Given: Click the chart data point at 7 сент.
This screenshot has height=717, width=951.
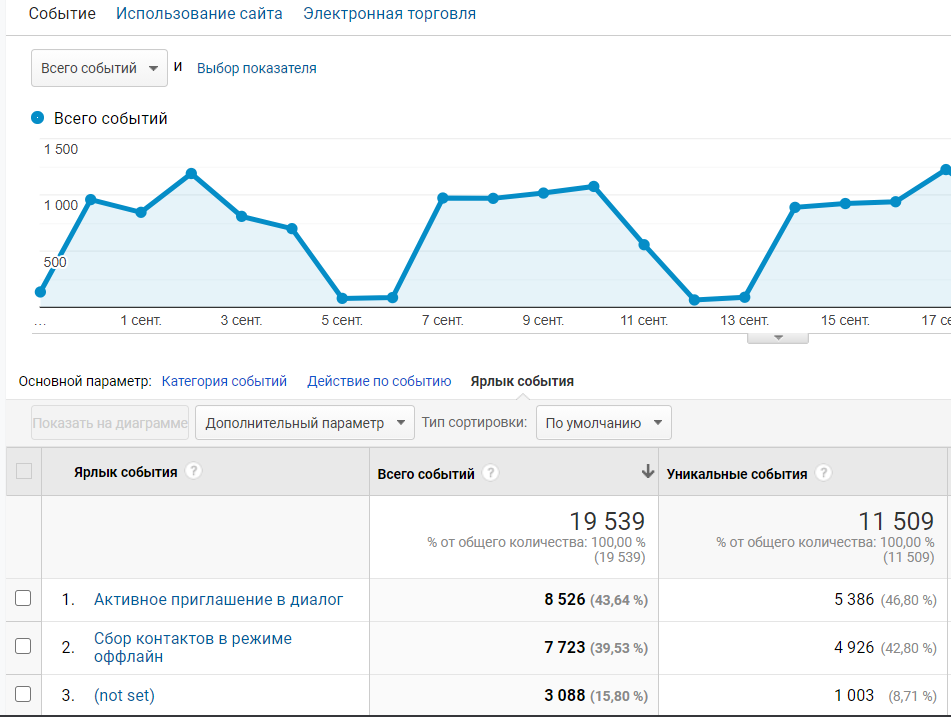Looking at the screenshot, I should 442,198.
